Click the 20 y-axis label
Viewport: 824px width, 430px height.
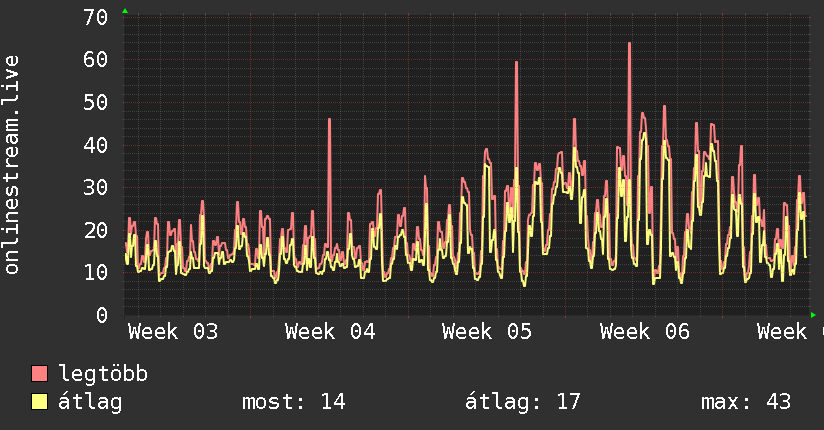[96, 230]
